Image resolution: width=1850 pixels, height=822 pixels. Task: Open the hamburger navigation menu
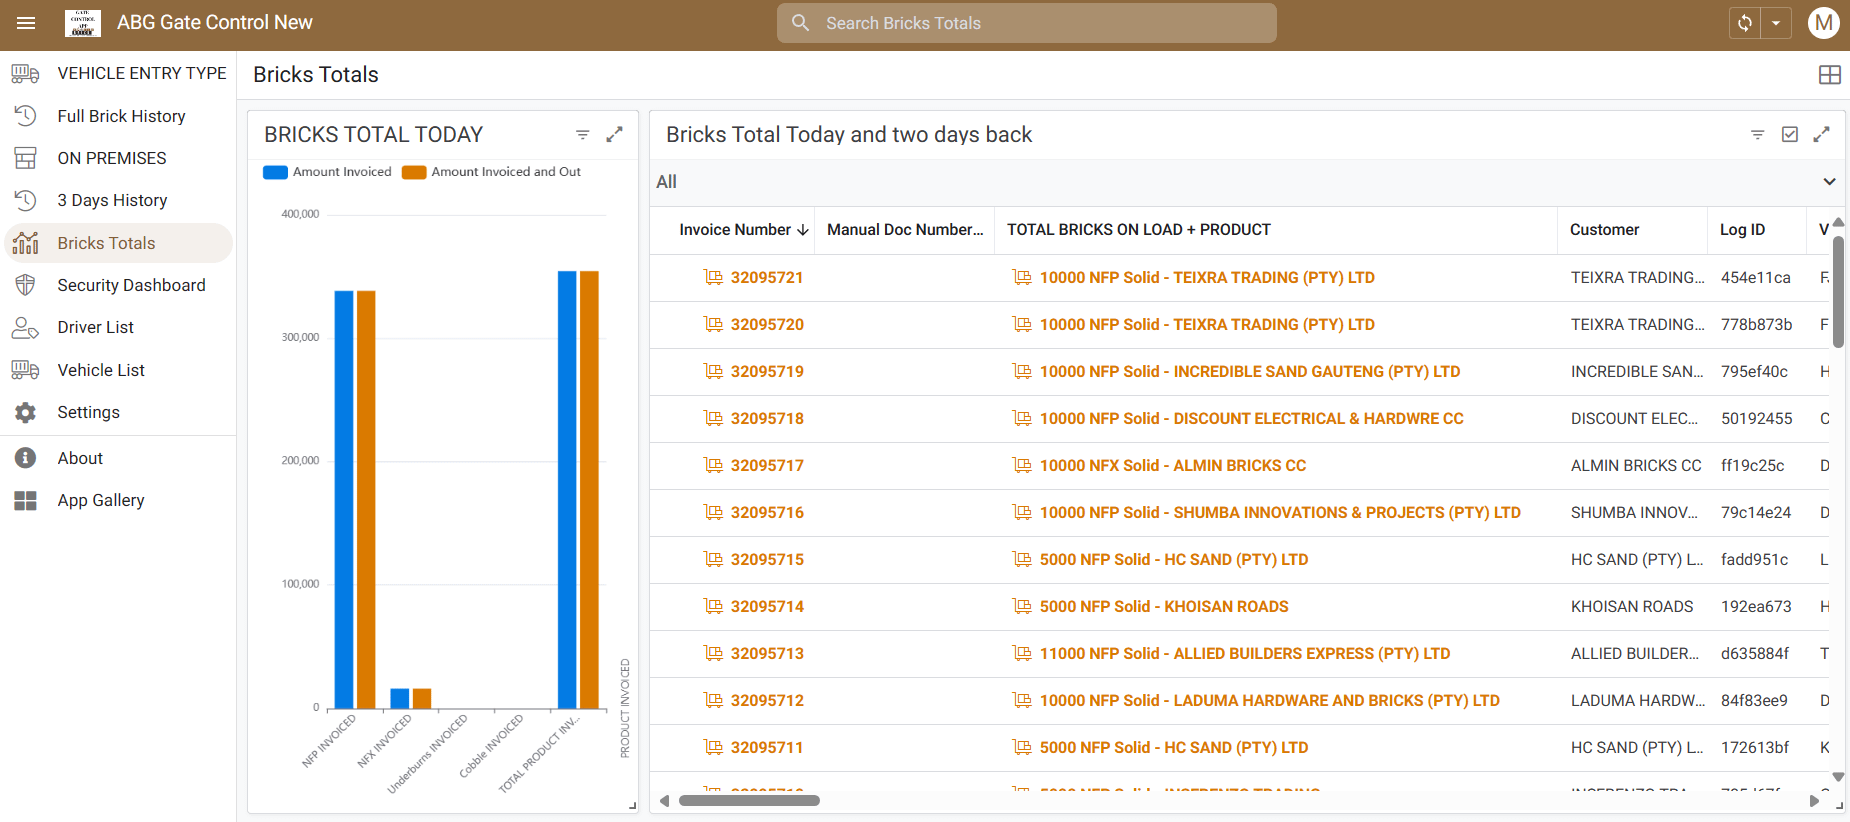coord(26,23)
